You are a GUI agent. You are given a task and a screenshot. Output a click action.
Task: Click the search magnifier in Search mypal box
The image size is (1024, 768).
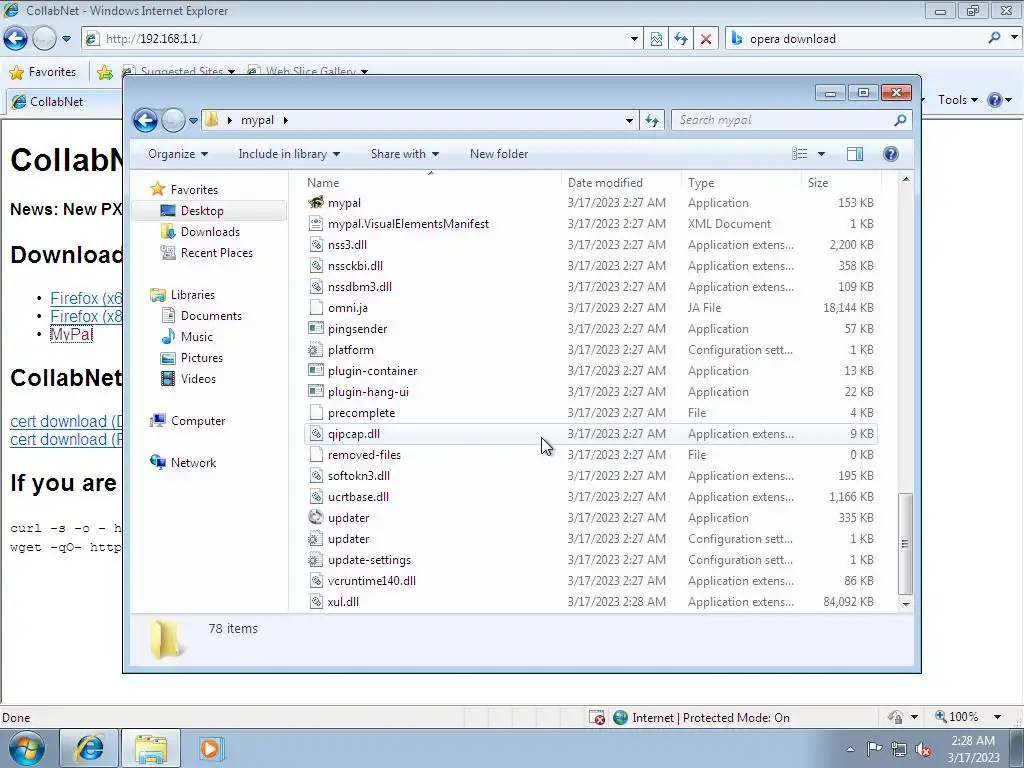[x=900, y=120]
